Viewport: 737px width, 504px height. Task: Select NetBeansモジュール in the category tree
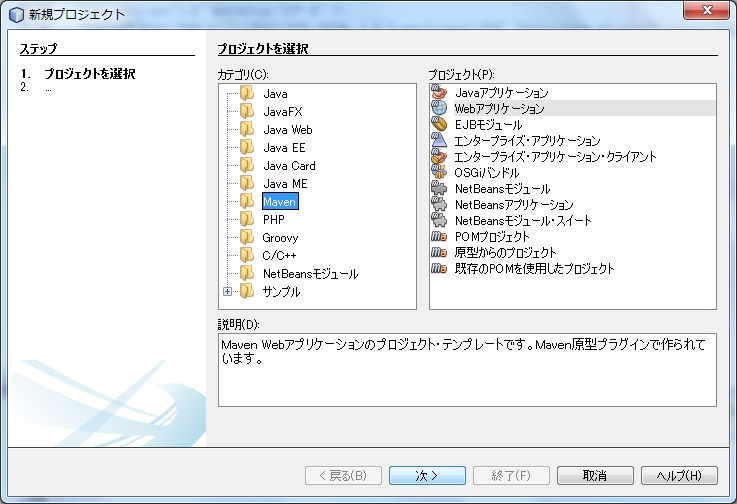pyautogui.click(x=310, y=274)
